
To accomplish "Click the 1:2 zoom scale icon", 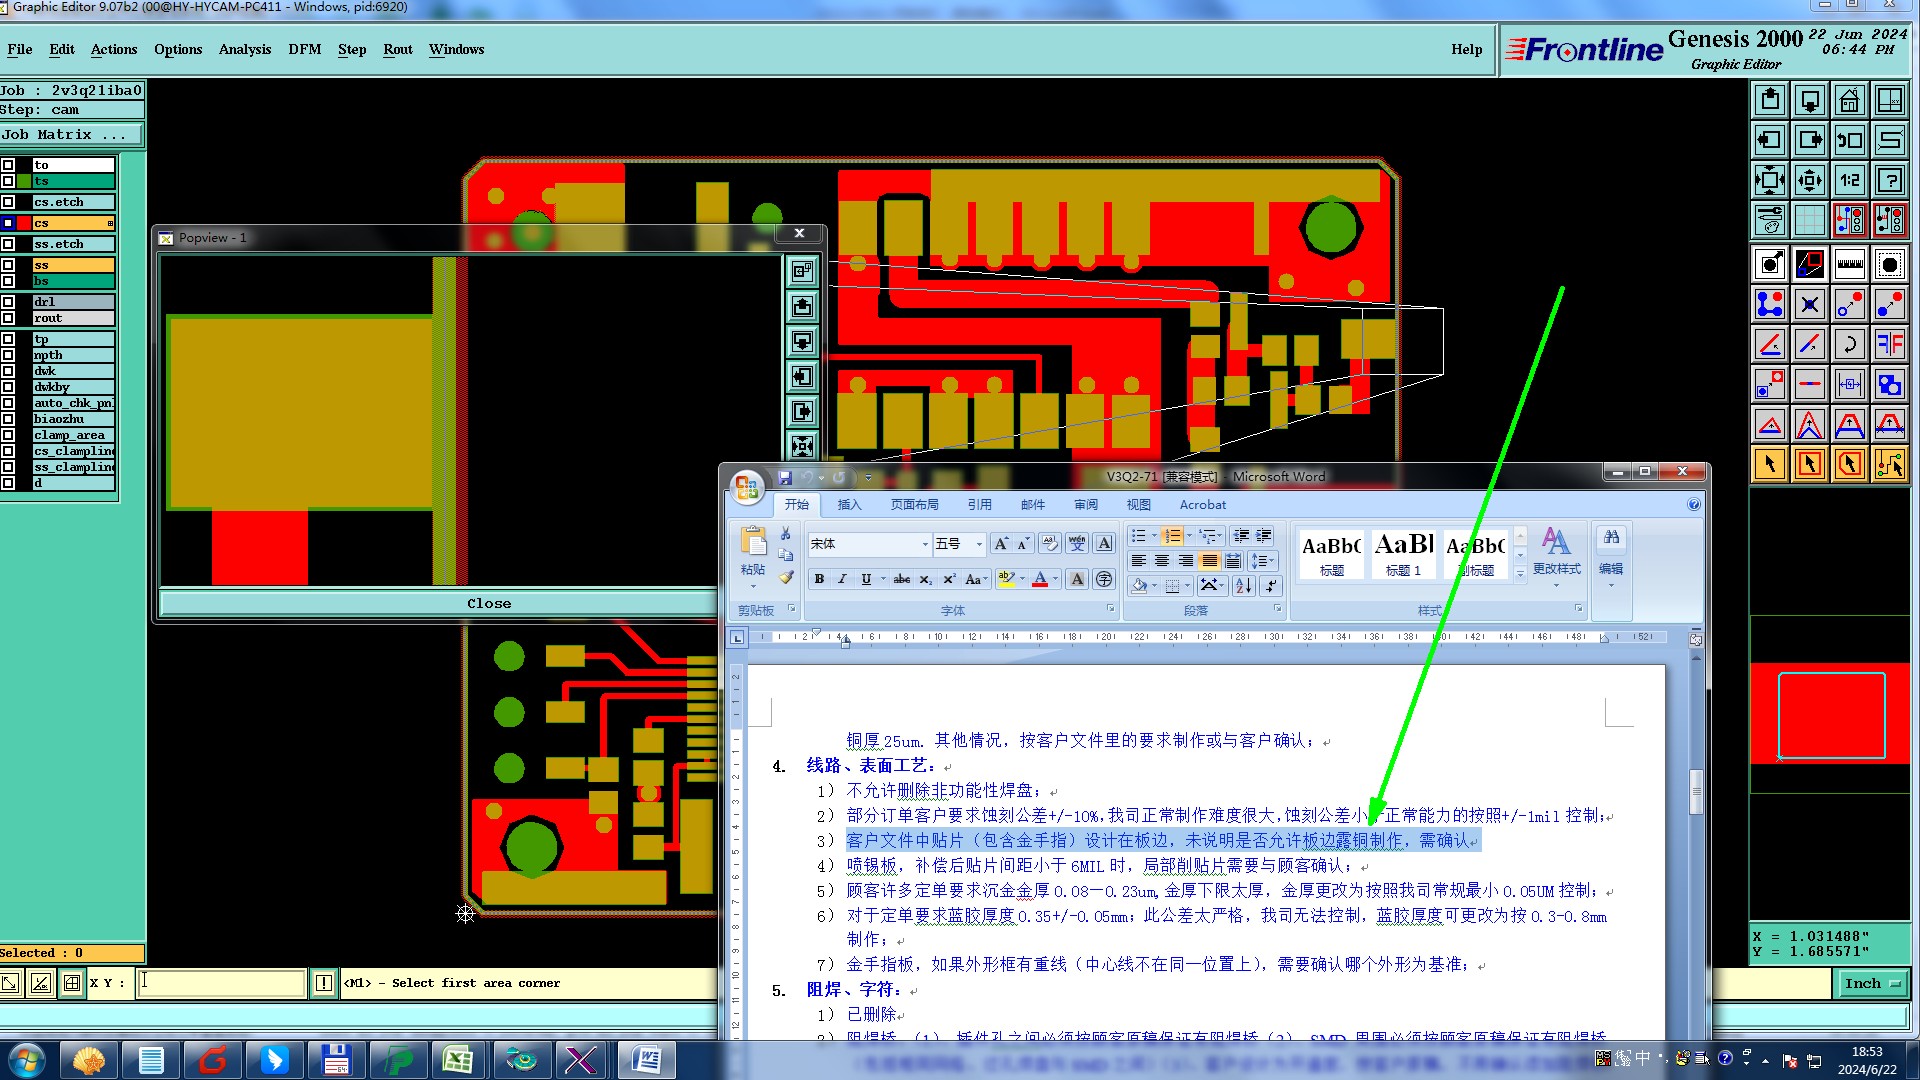I will [1849, 180].
